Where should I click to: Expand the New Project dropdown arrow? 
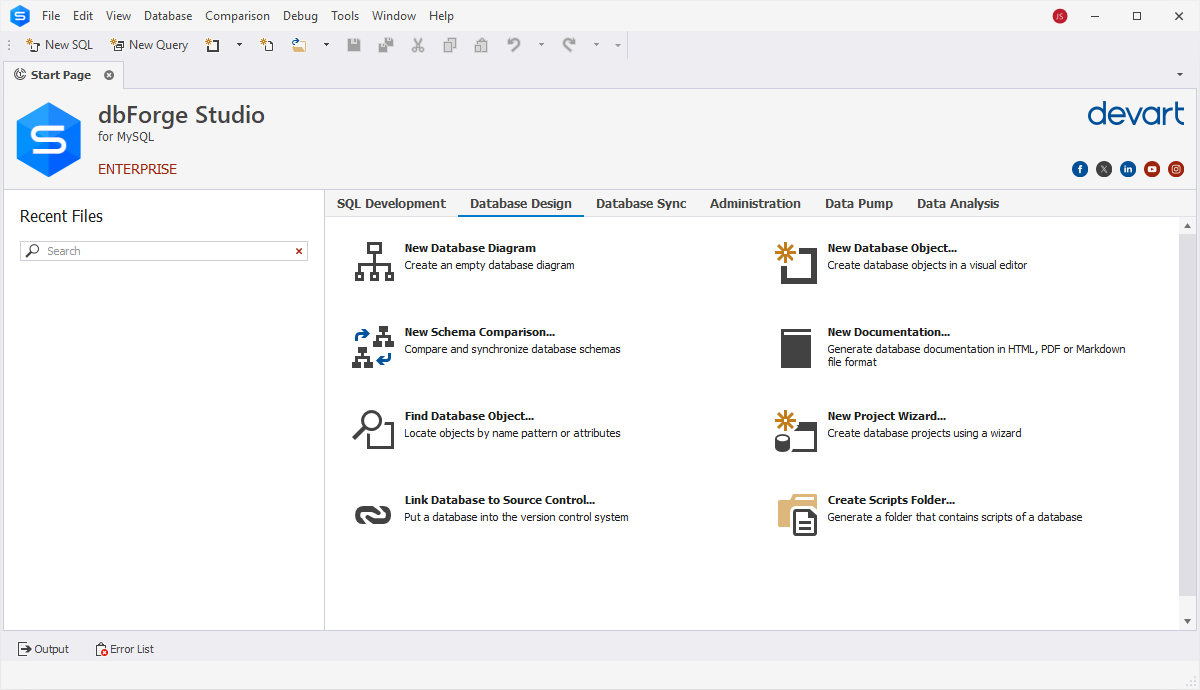point(239,45)
